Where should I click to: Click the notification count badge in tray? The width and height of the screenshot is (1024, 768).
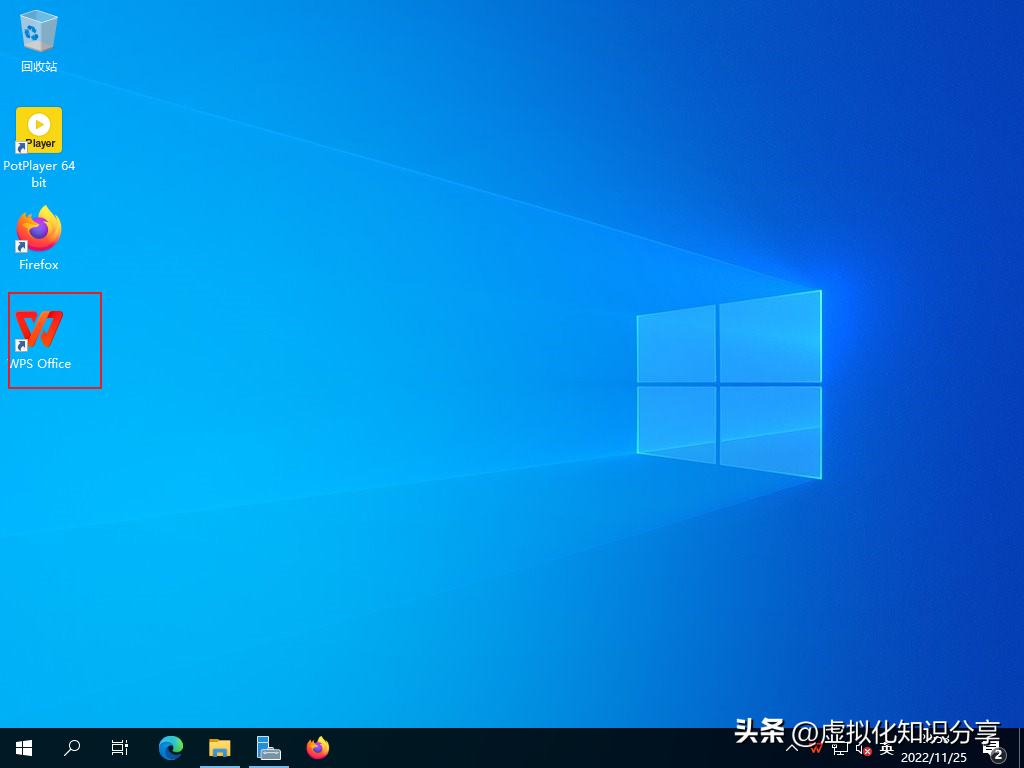tap(997, 753)
